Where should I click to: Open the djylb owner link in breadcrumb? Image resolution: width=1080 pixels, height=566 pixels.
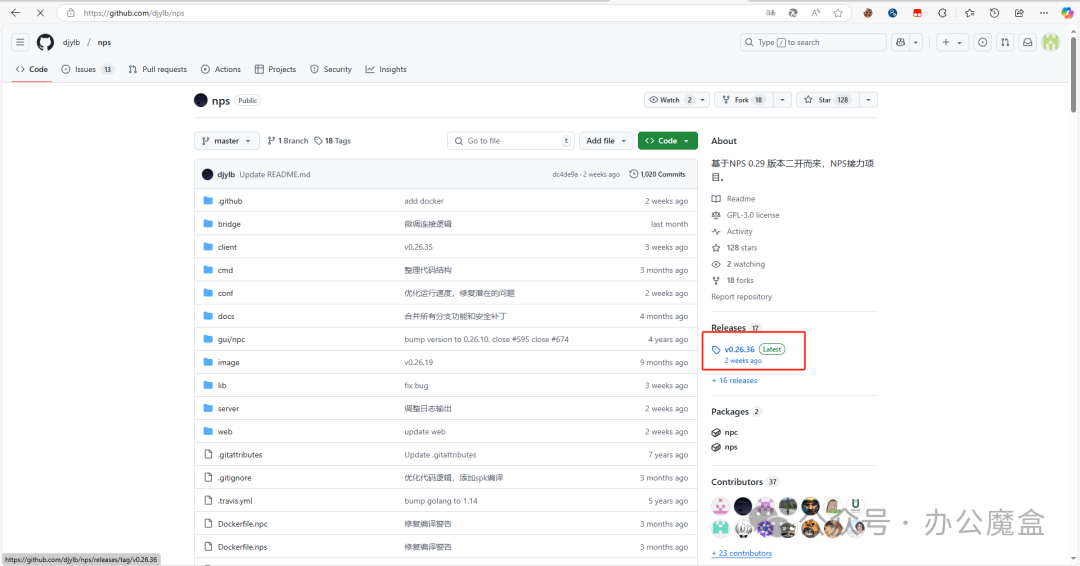(72, 42)
